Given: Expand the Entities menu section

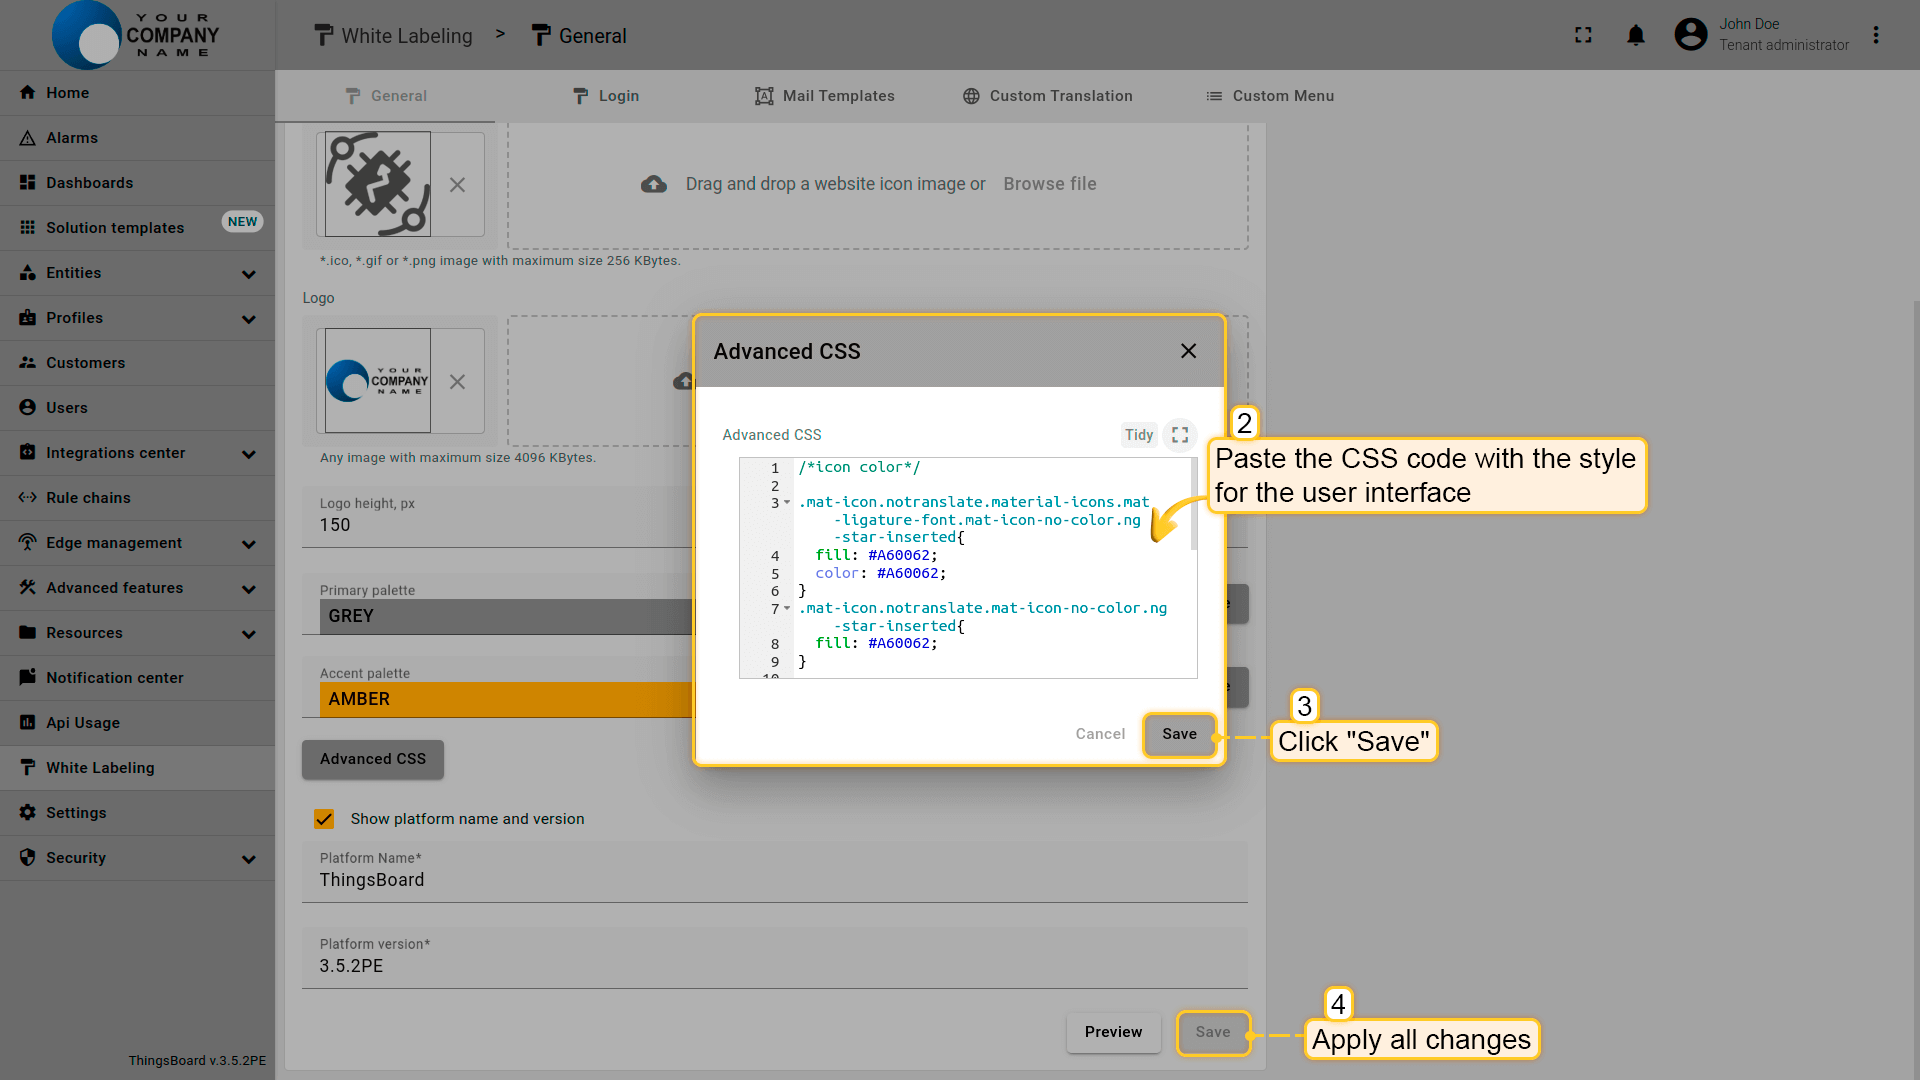Looking at the screenshot, I should click(x=248, y=274).
